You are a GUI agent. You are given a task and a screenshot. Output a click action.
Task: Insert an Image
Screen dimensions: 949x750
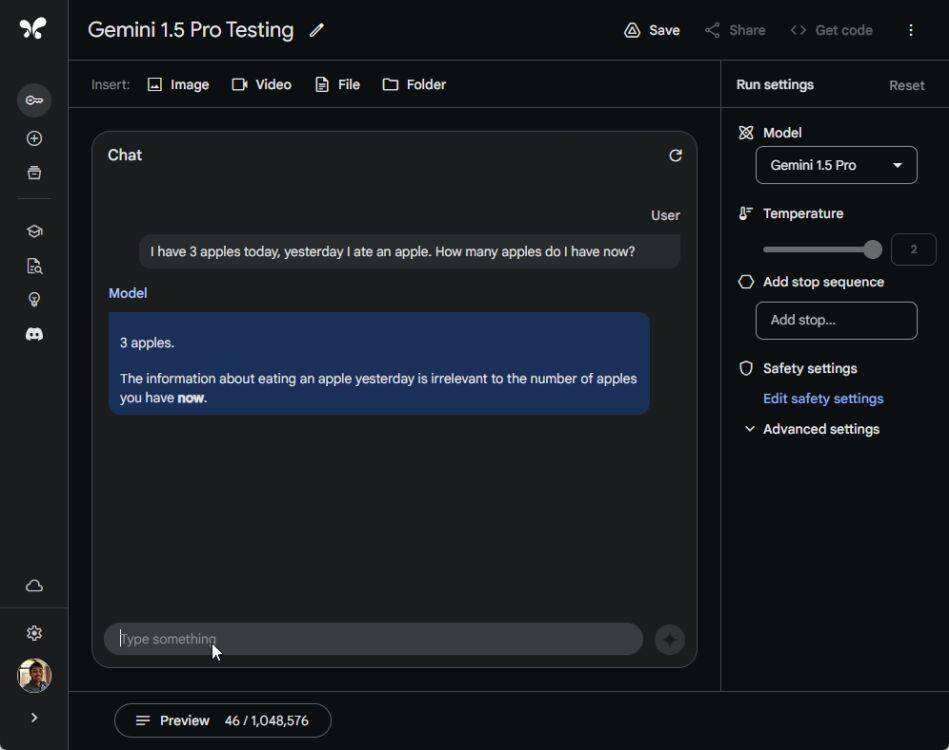tap(179, 85)
